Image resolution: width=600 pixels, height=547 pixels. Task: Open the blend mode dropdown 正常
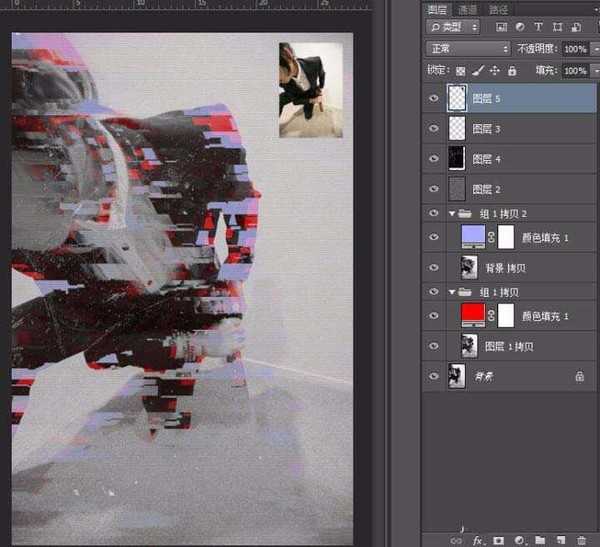(x=467, y=48)
